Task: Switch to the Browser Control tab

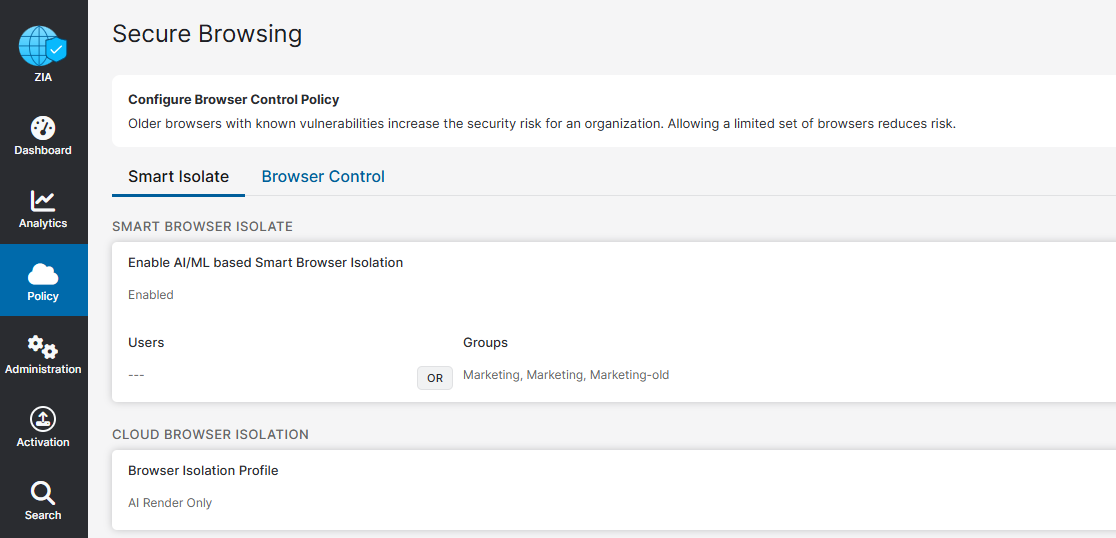Action: [323, 176]
